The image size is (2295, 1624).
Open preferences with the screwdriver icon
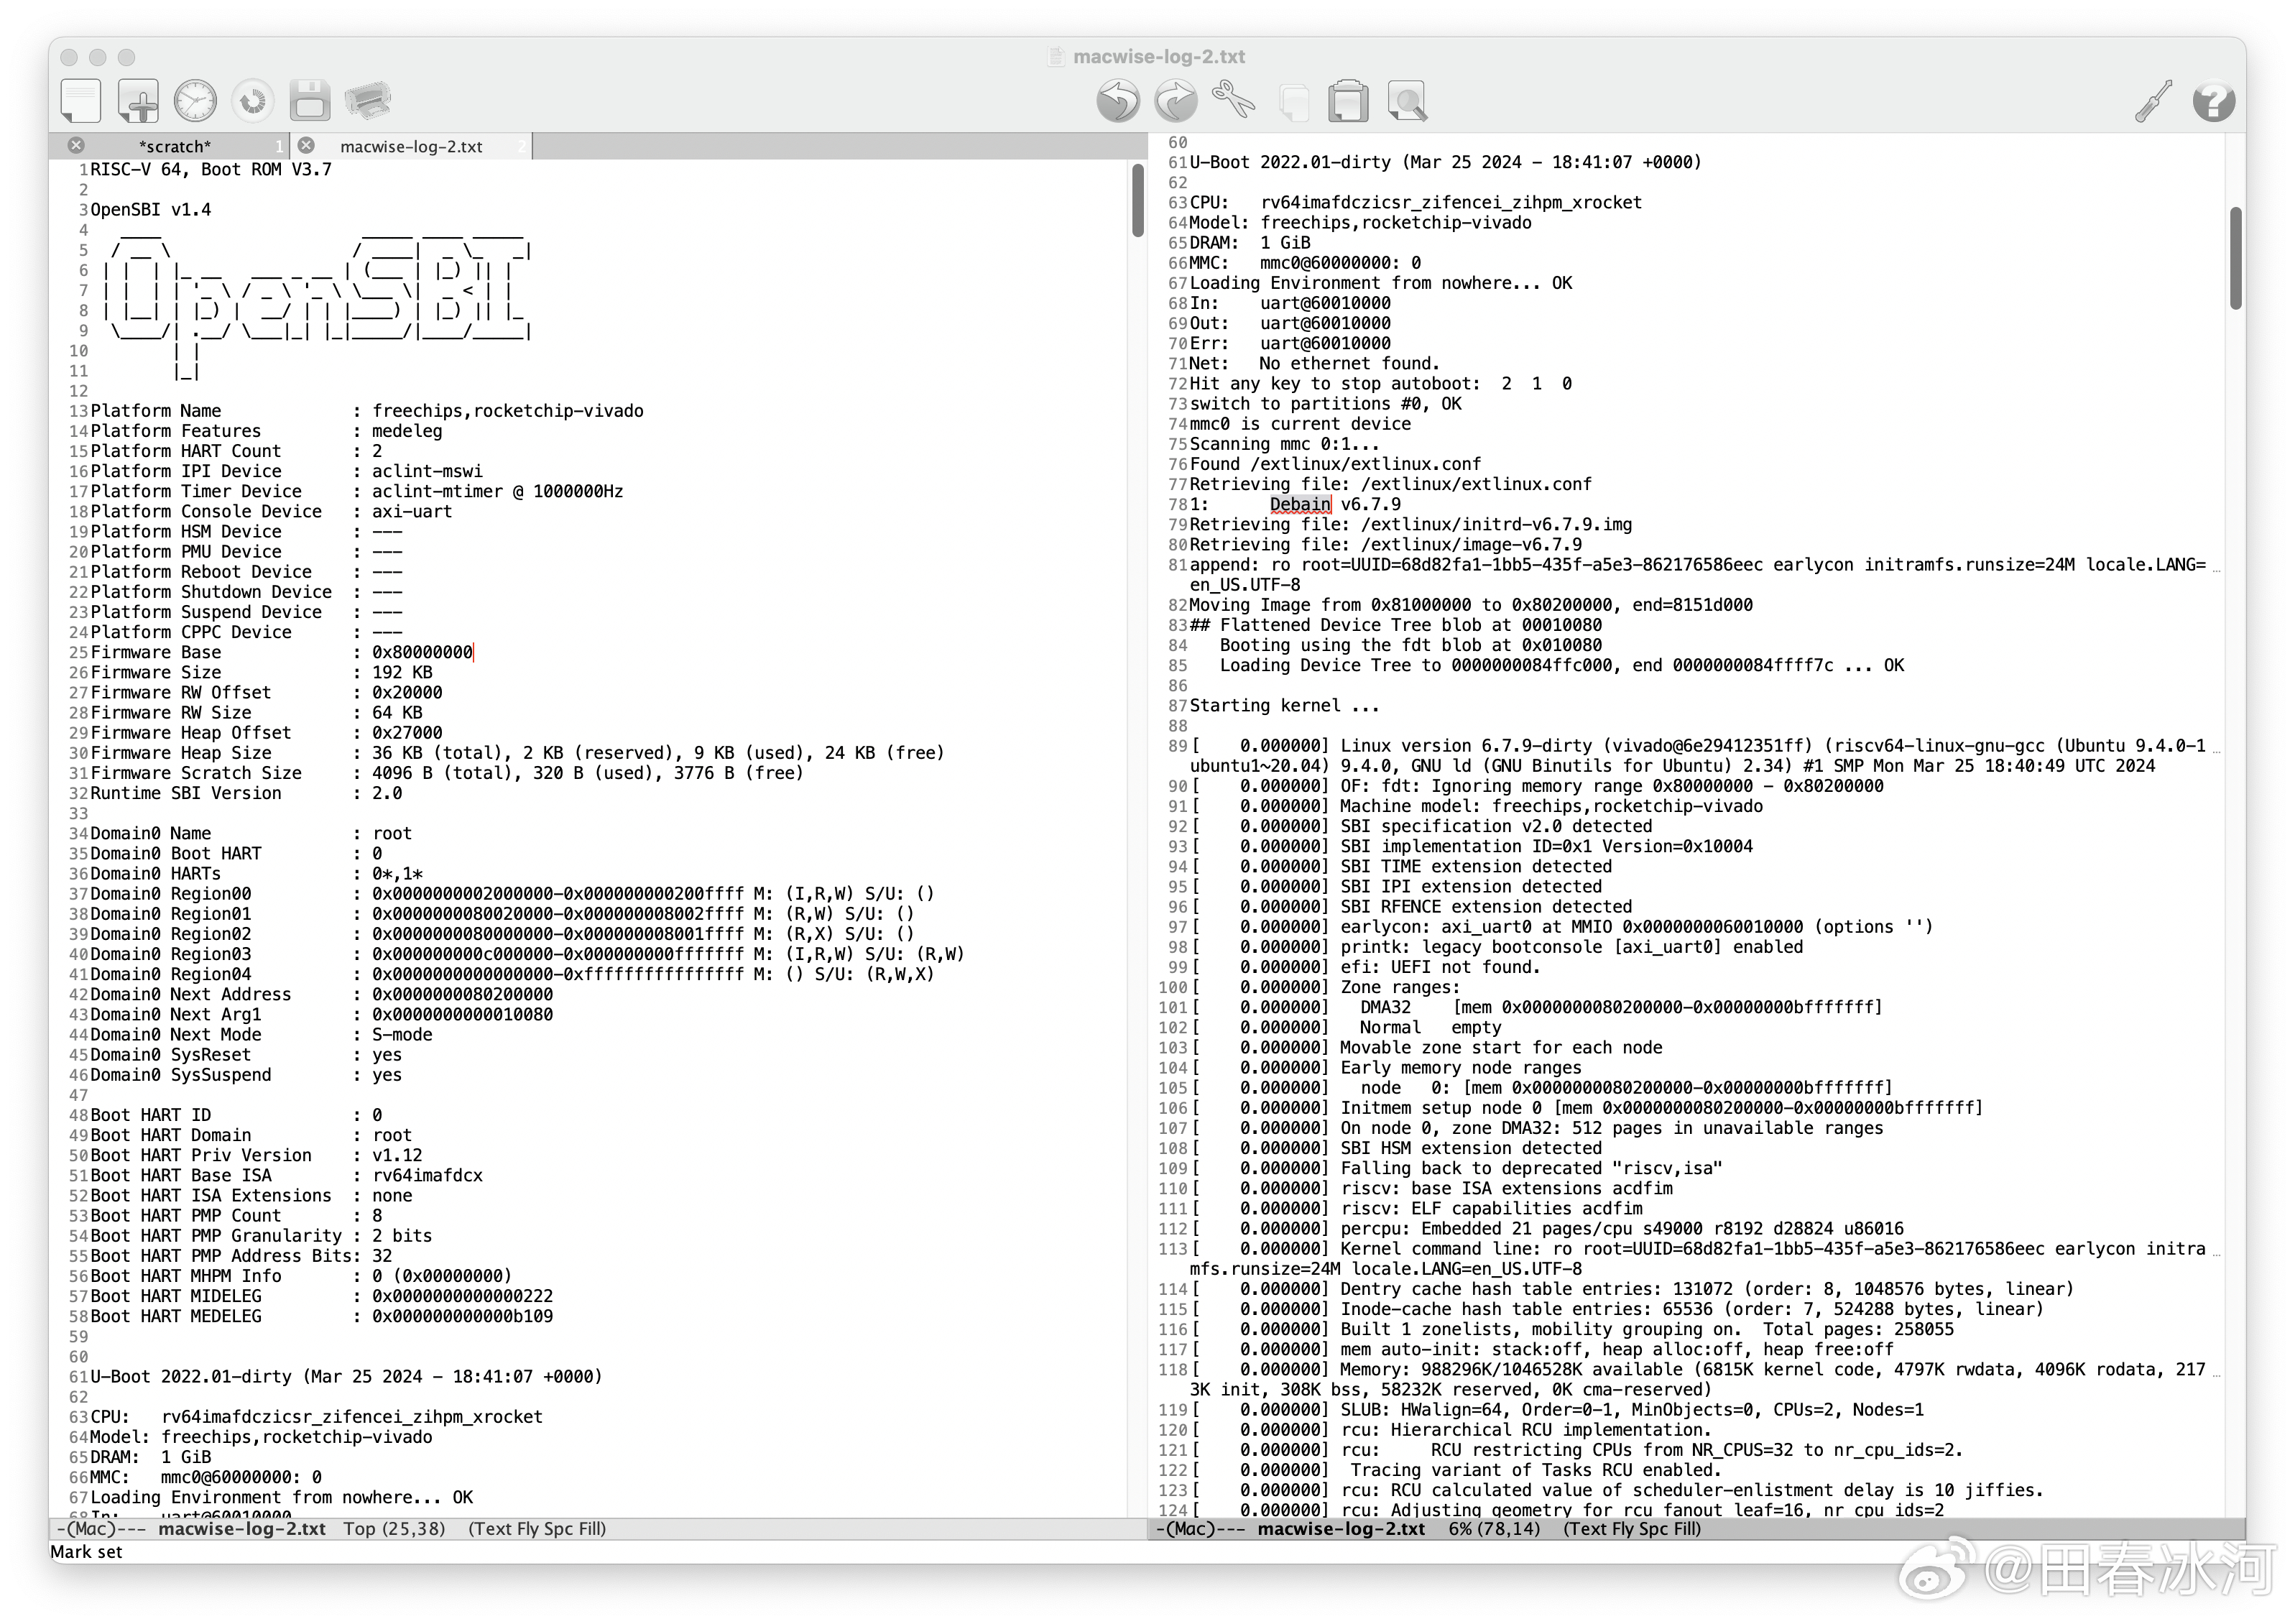tap(2153, 101)
